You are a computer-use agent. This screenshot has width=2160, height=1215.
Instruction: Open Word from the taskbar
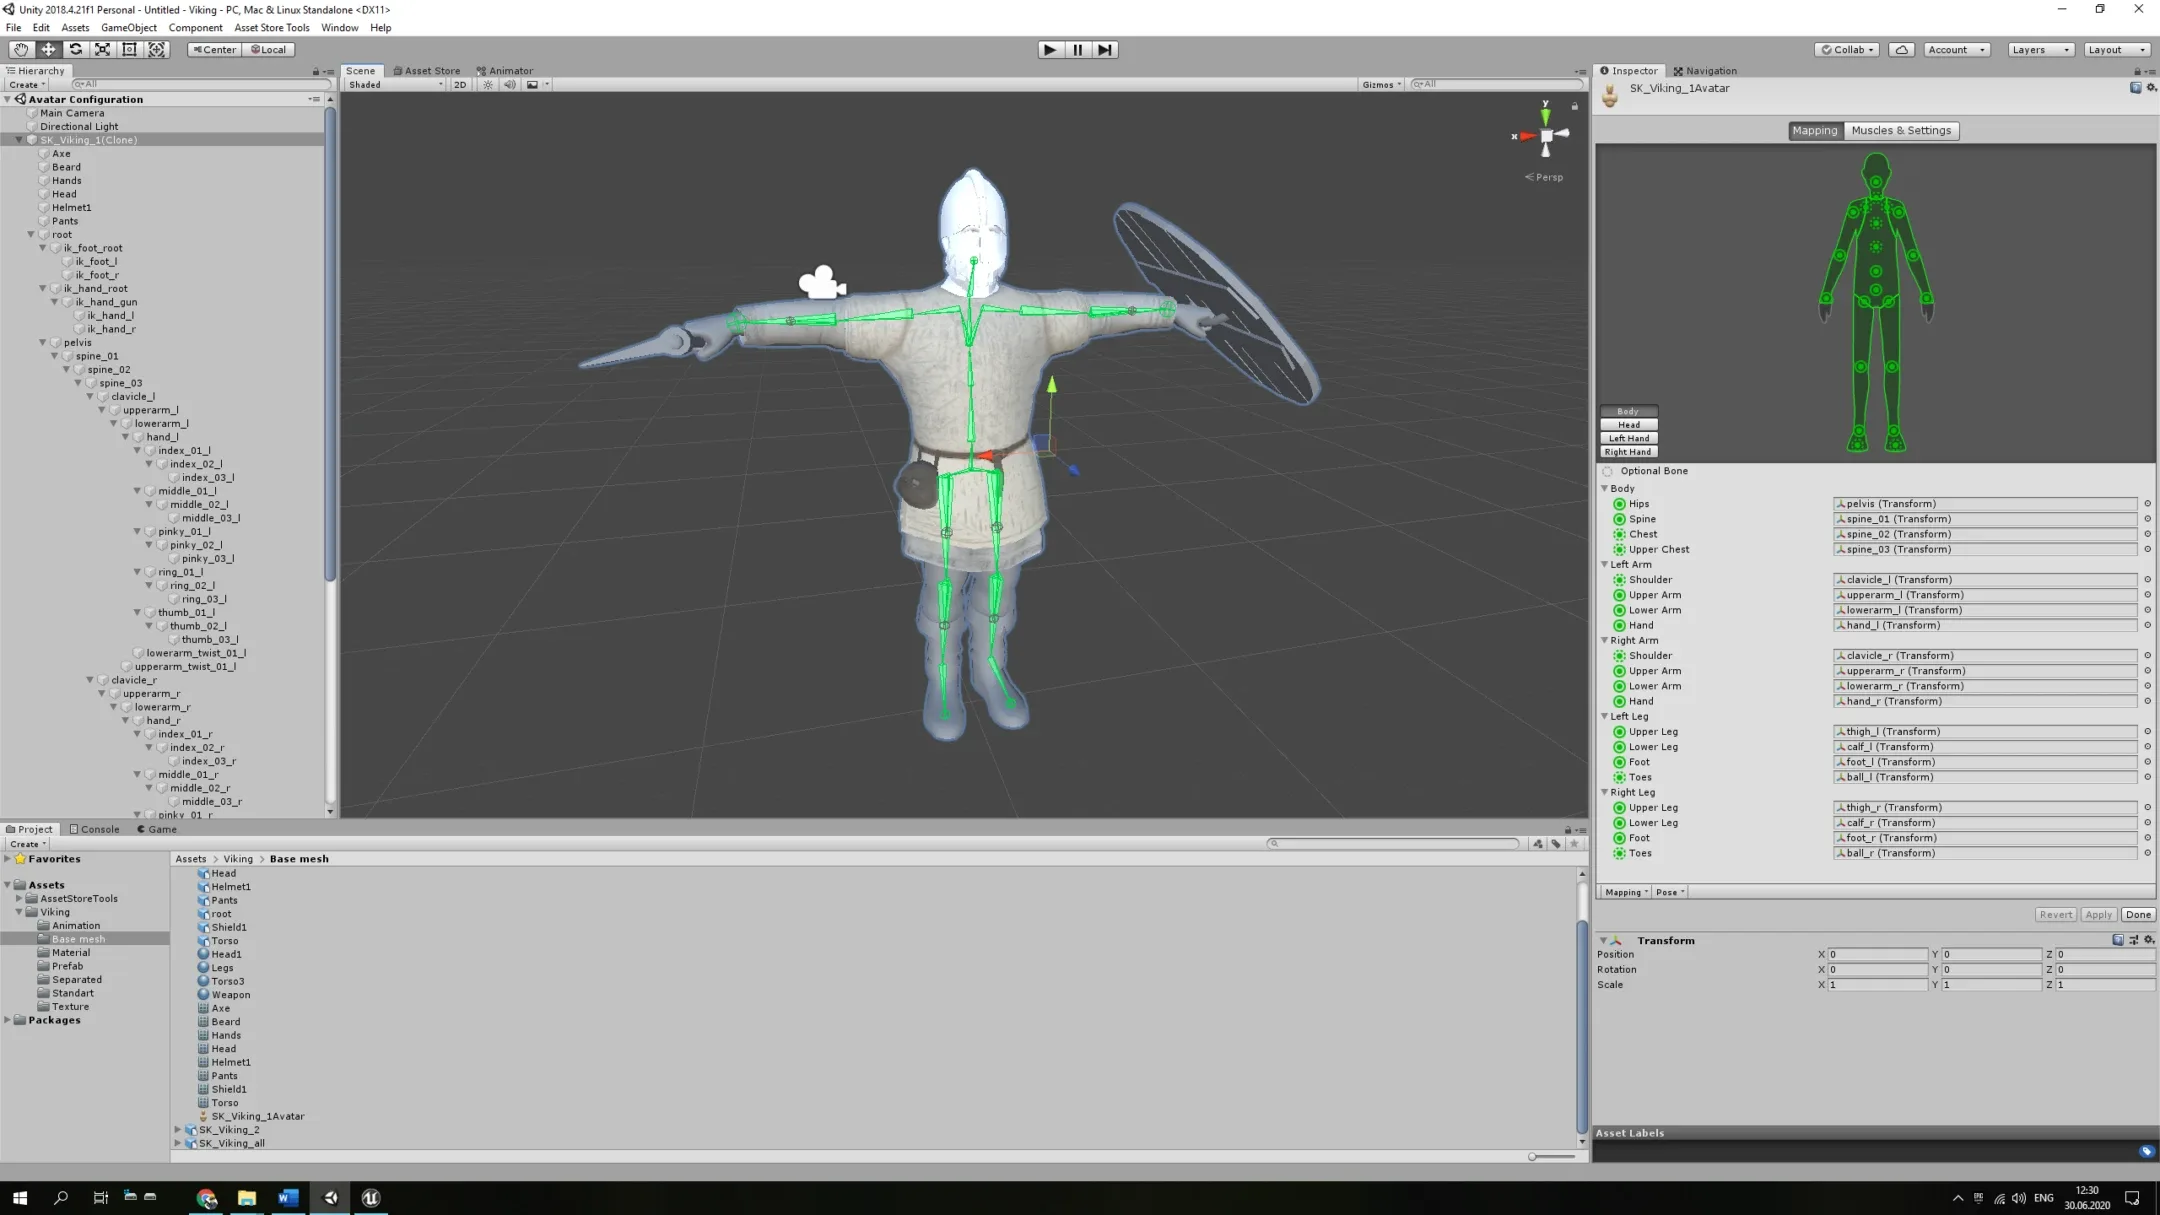click(288, 1197)
